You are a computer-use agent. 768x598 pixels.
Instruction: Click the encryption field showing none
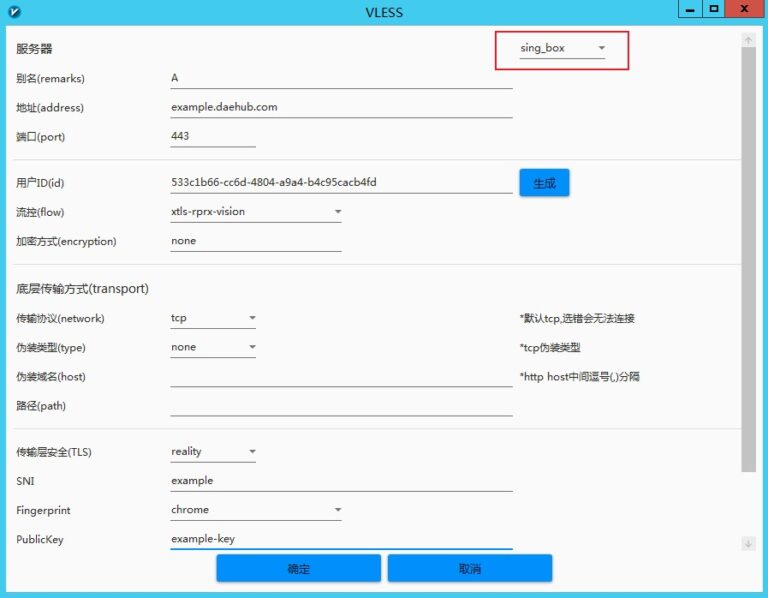click(255, 241)
